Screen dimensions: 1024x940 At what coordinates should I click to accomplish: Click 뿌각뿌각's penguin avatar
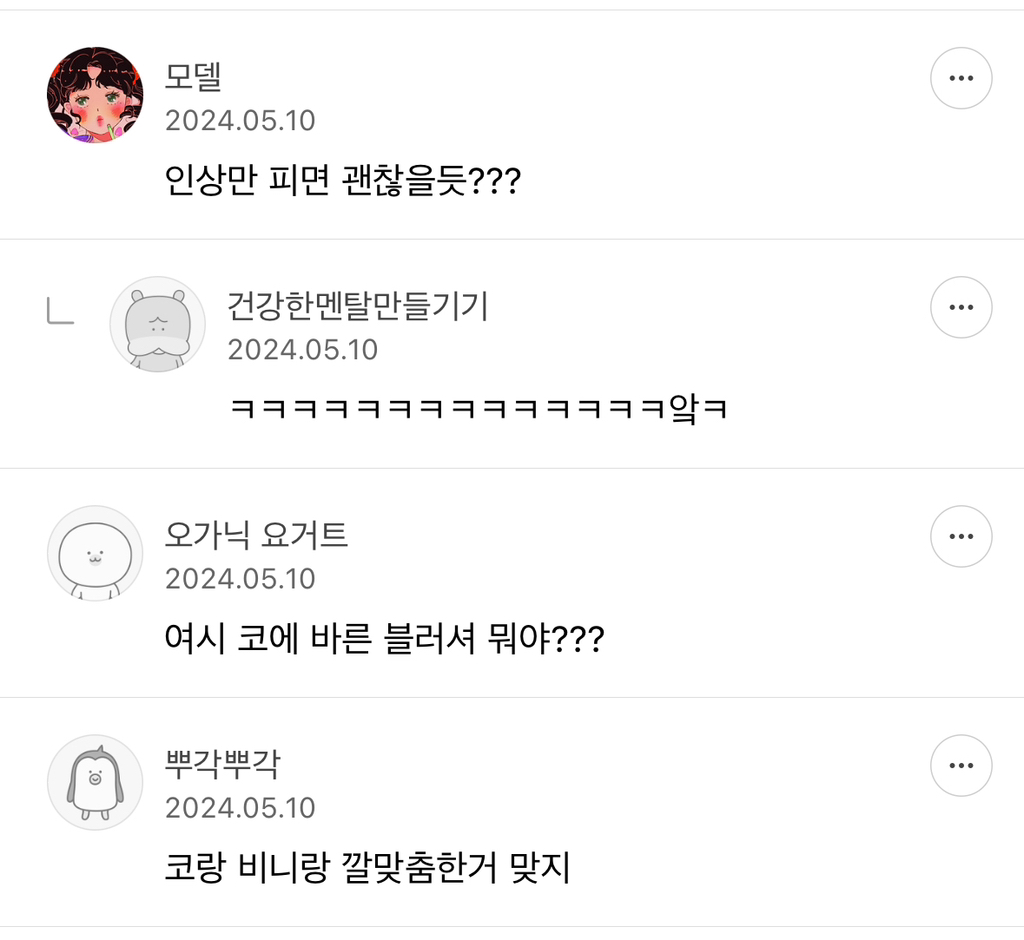pyautogui.click(x=95, y=782)
